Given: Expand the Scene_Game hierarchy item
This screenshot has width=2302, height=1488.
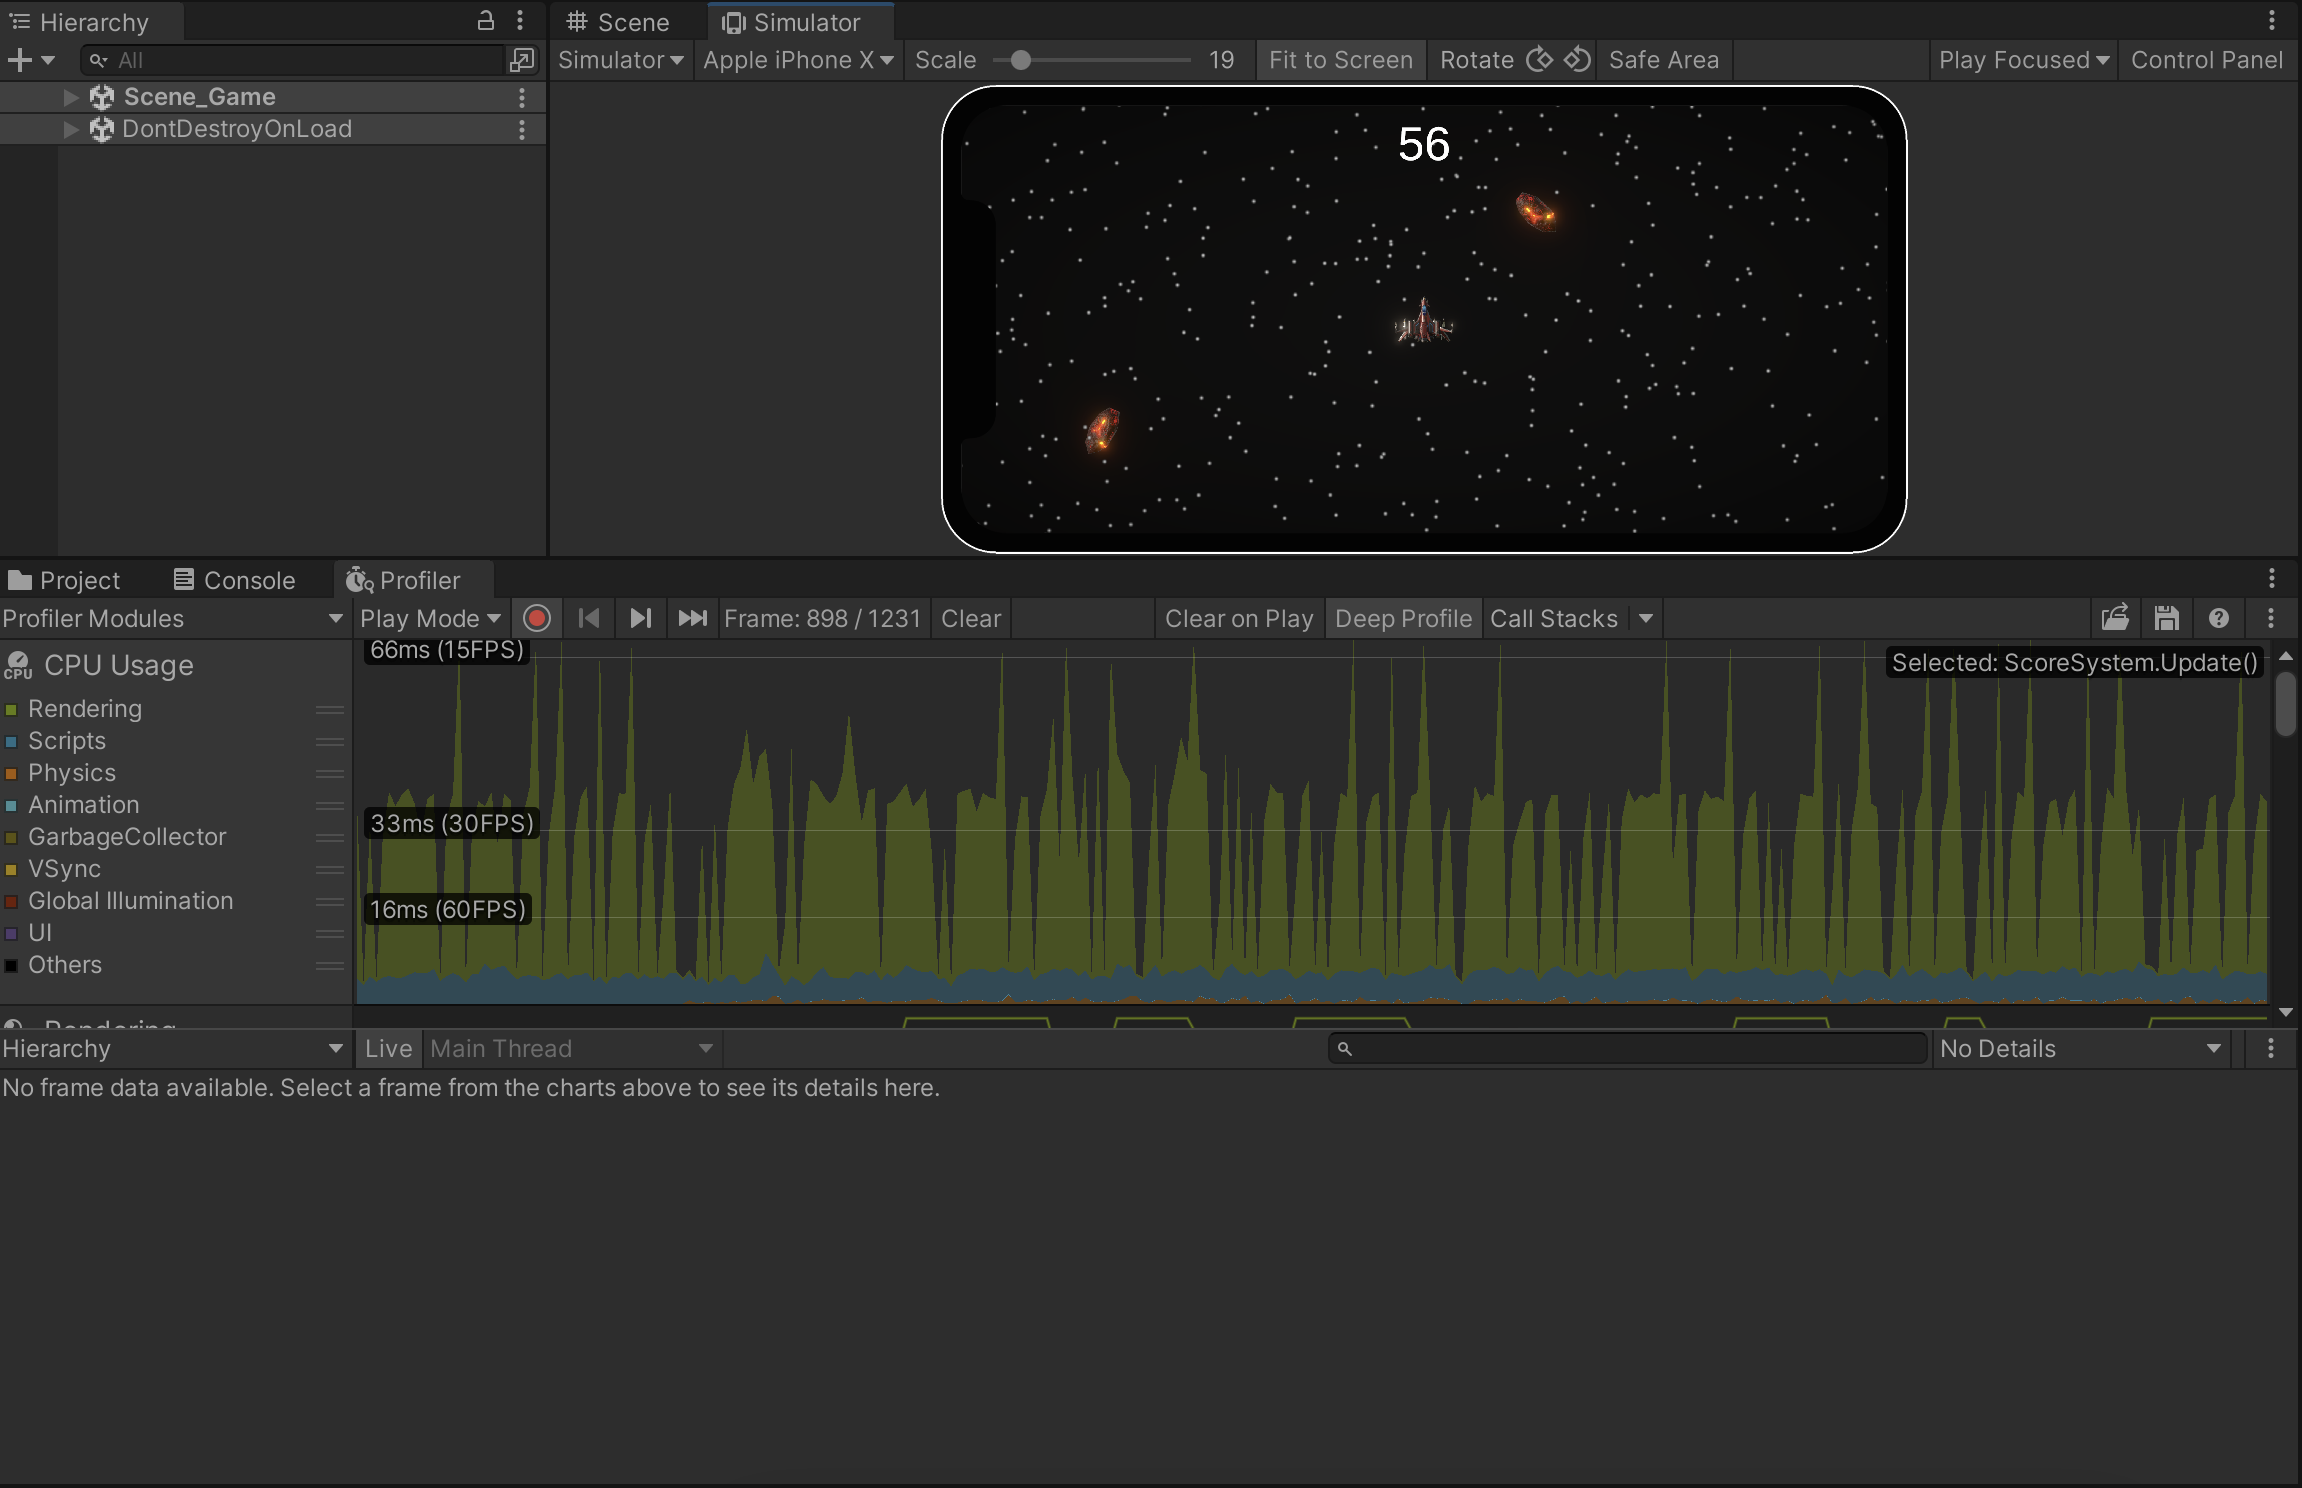Looking at the screenshot, I should 69,96.
